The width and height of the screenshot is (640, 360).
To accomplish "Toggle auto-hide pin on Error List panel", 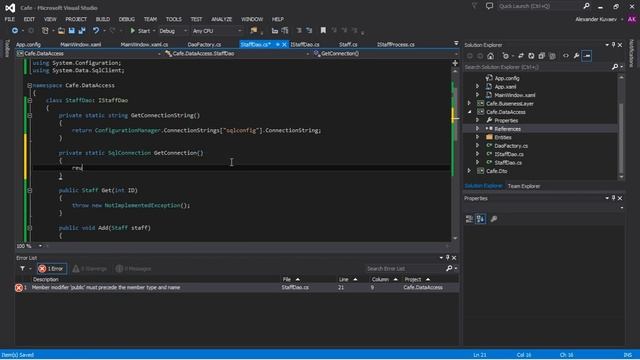I will (x=447, y=258).
